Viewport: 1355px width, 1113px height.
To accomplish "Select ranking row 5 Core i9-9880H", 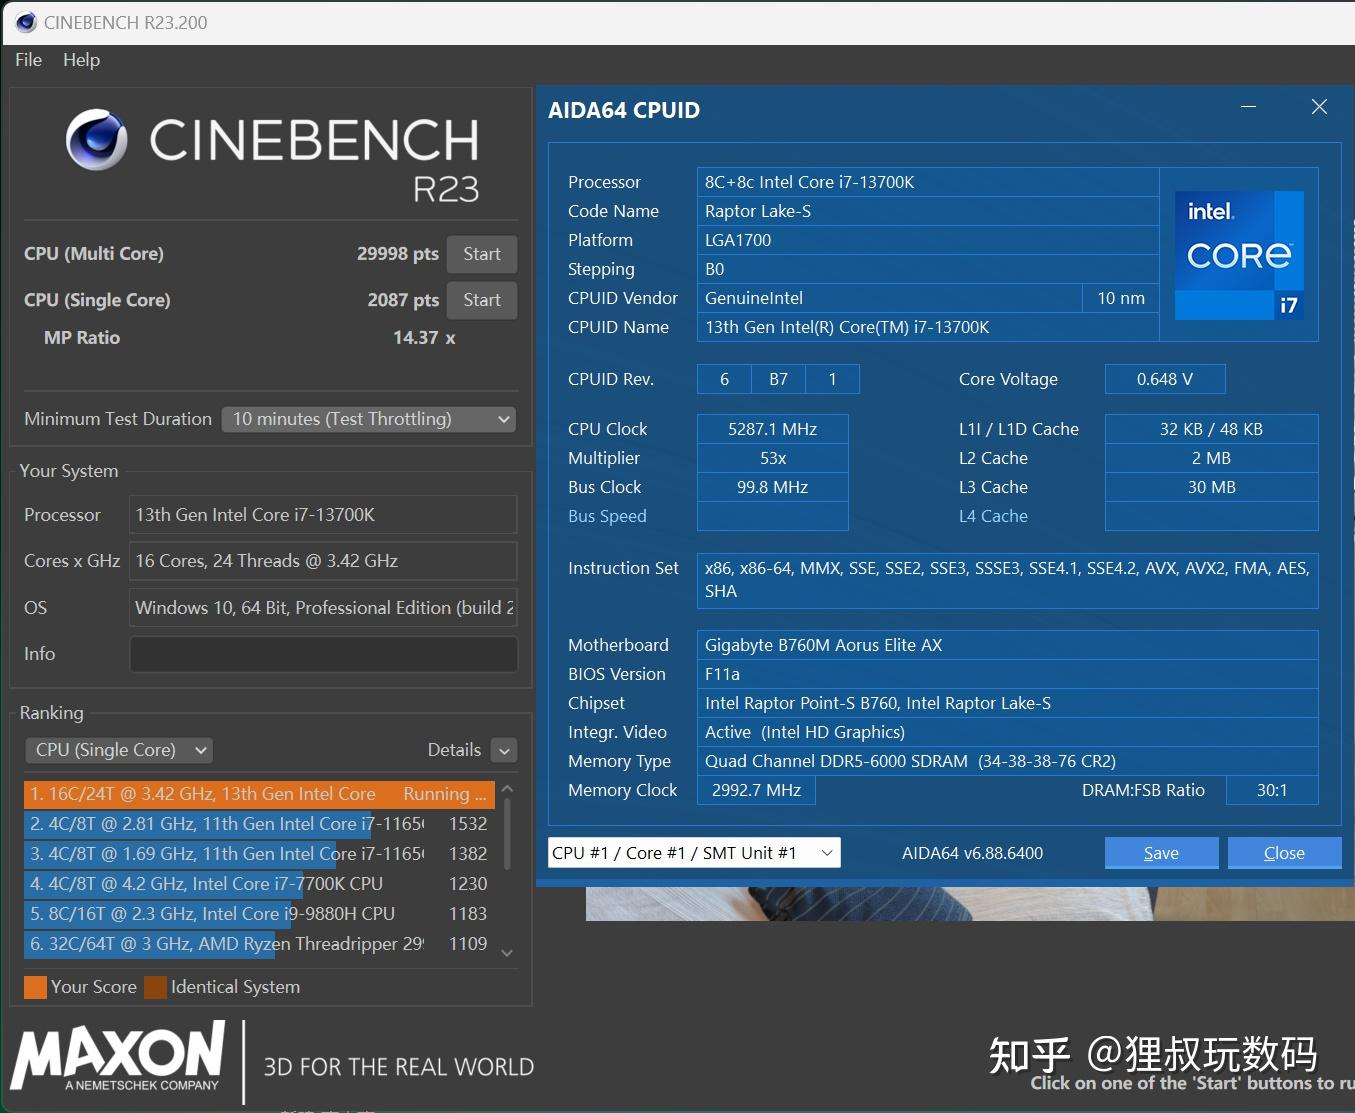I will [x=259, y=914].
